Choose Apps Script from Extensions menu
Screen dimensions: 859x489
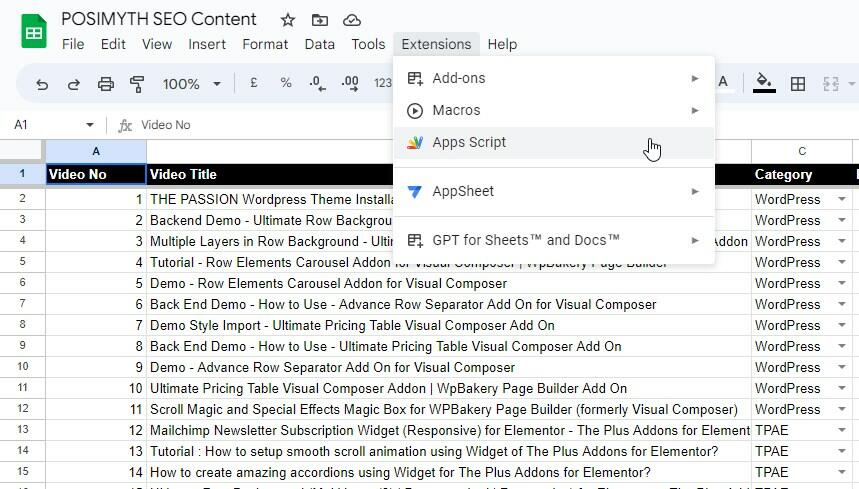(554, 142)
